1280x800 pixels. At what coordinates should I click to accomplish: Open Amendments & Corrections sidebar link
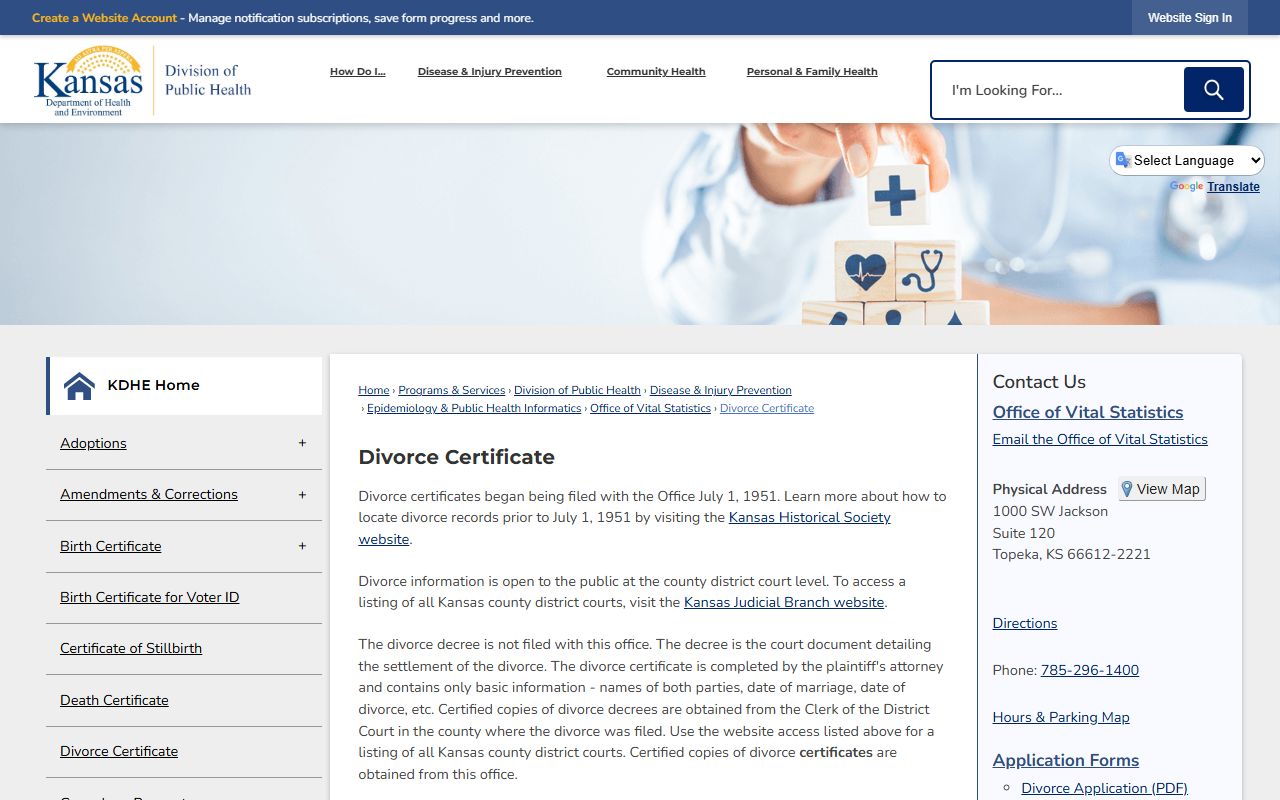pos(149,495)
